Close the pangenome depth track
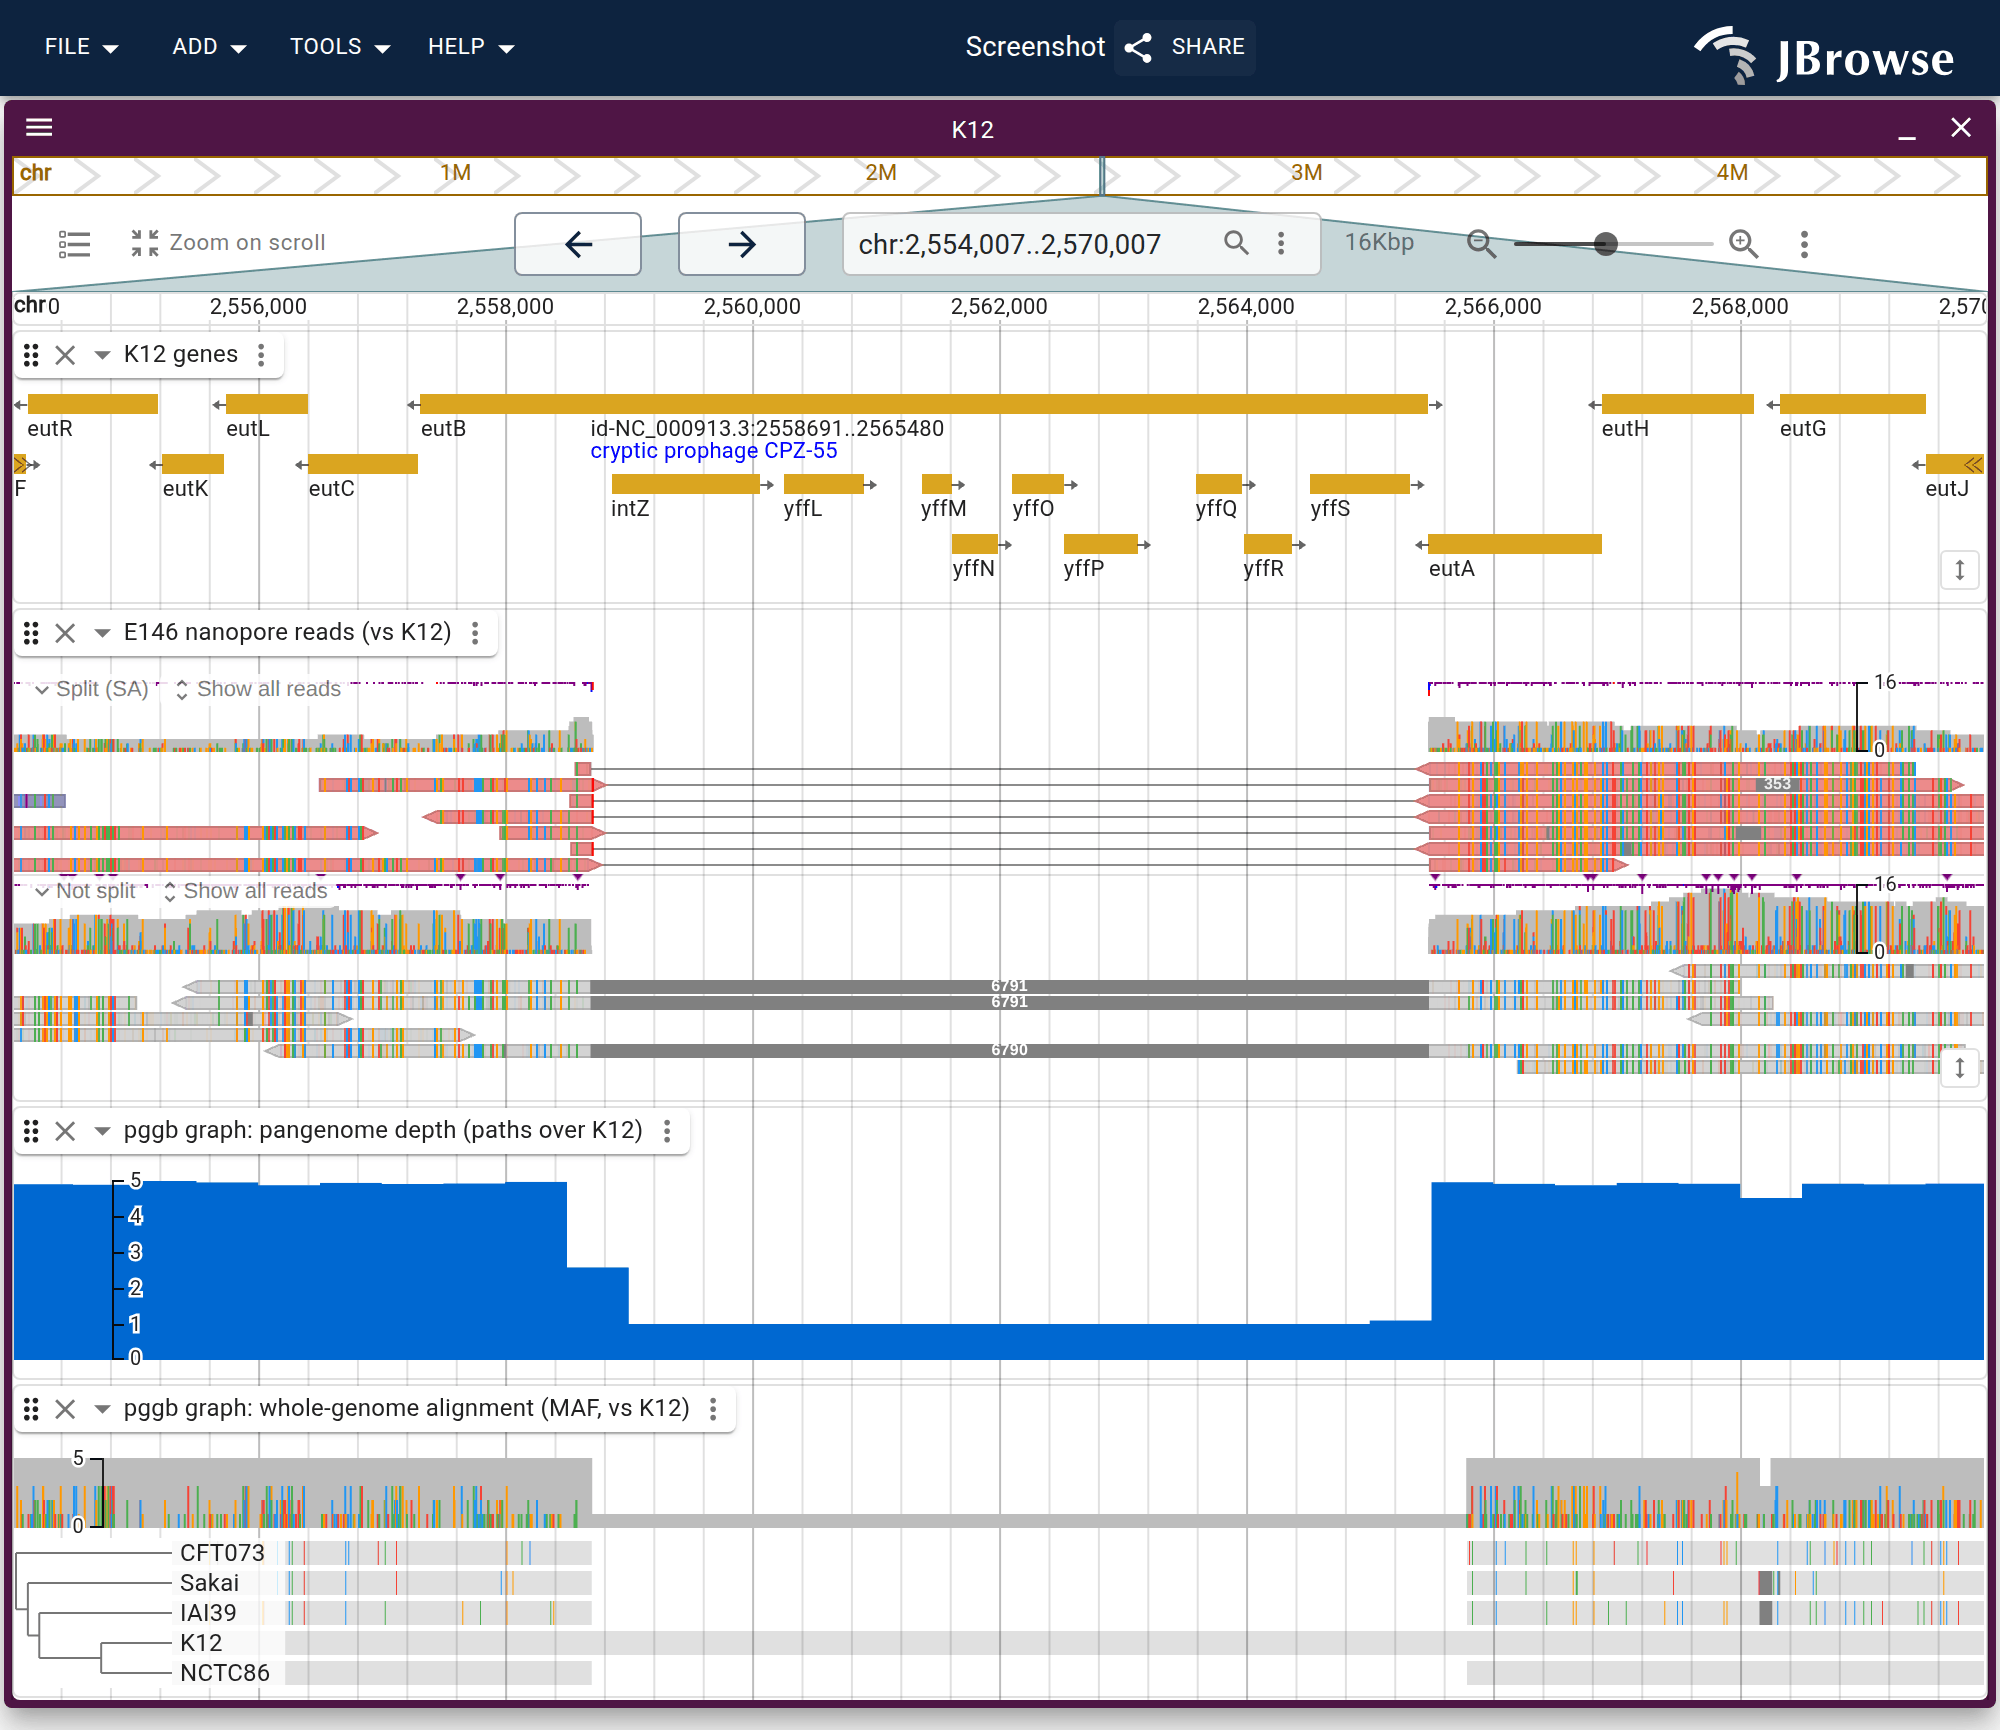This screenshot has width=2000, height=1730. (x=65, y=1131)
